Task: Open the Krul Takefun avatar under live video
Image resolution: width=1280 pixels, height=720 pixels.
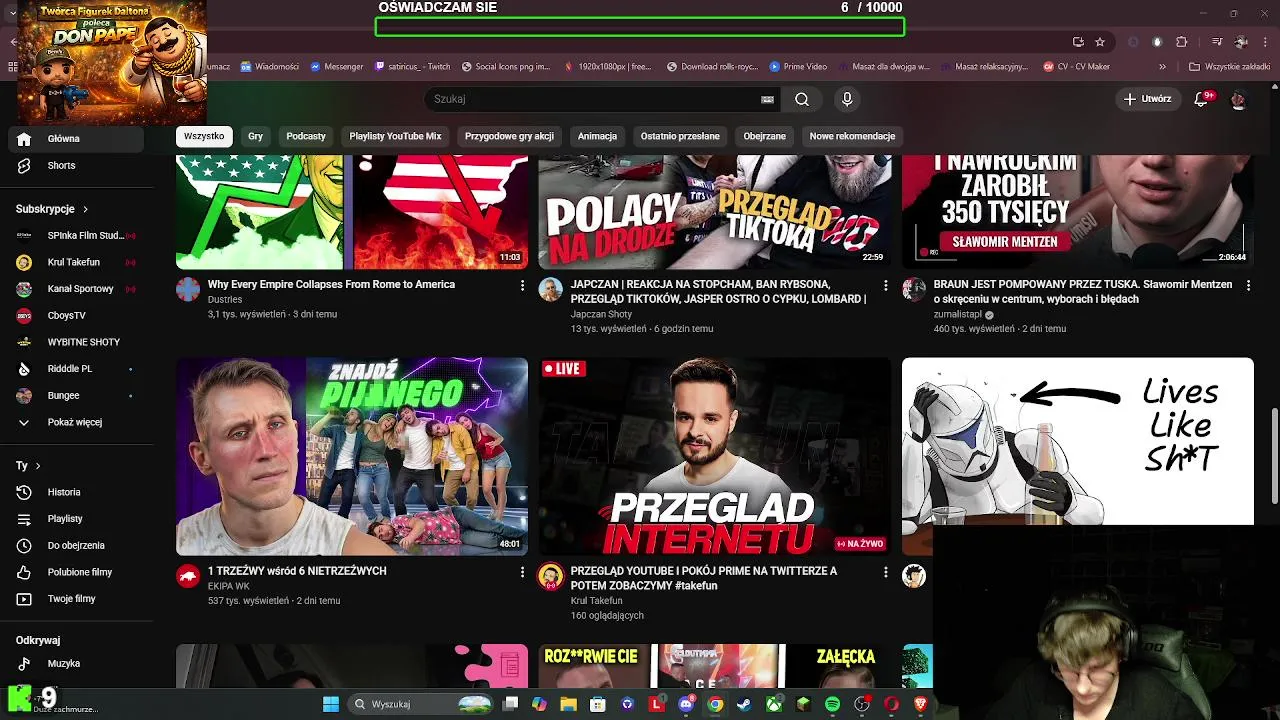Action: pos(551,576)
